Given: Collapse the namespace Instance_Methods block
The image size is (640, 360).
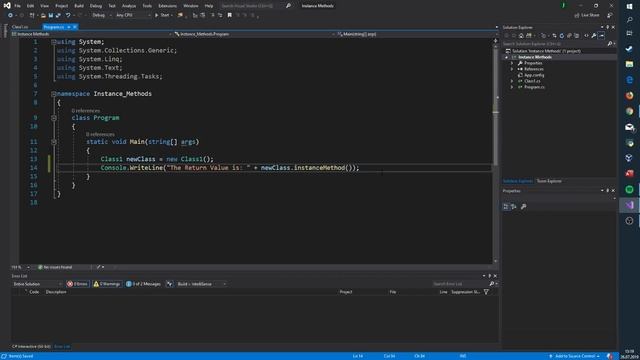Looking at the screenshot, I should click(53, 94).
